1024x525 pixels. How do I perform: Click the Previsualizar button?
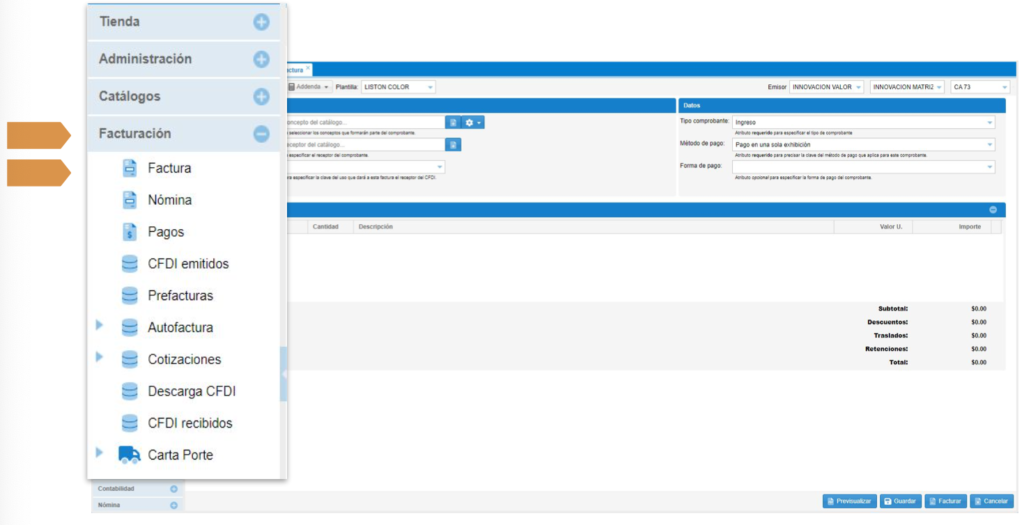(849, 501)
